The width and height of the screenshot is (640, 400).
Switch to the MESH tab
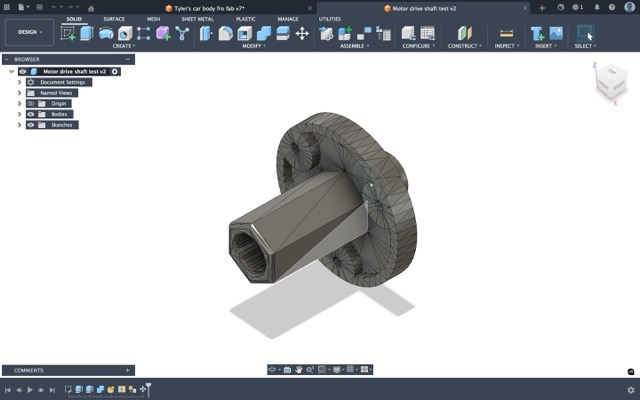pos(153,19)
